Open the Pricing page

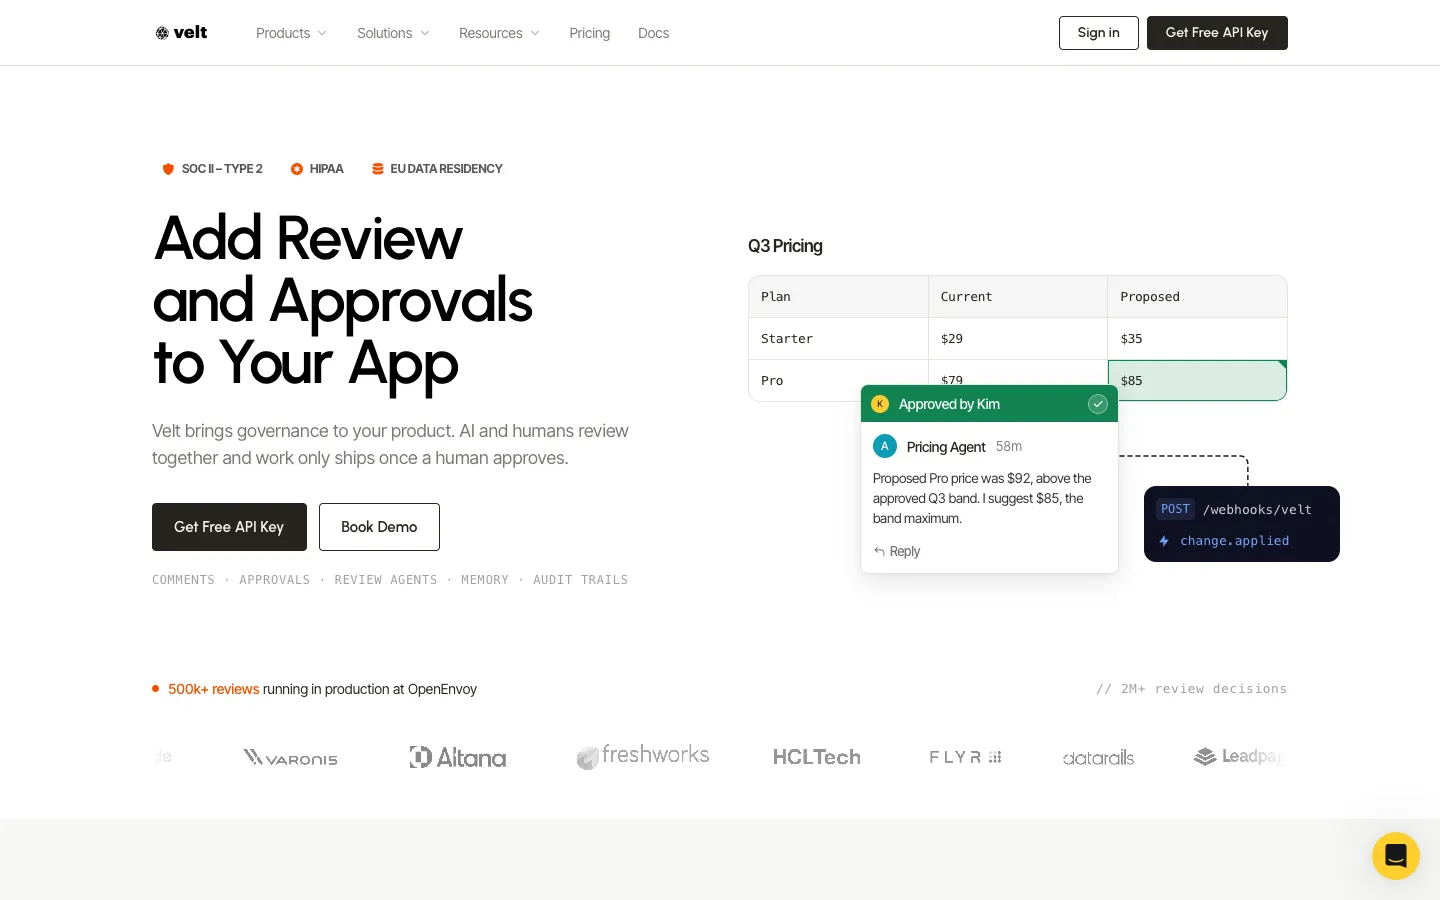click(x=589, y=33)
